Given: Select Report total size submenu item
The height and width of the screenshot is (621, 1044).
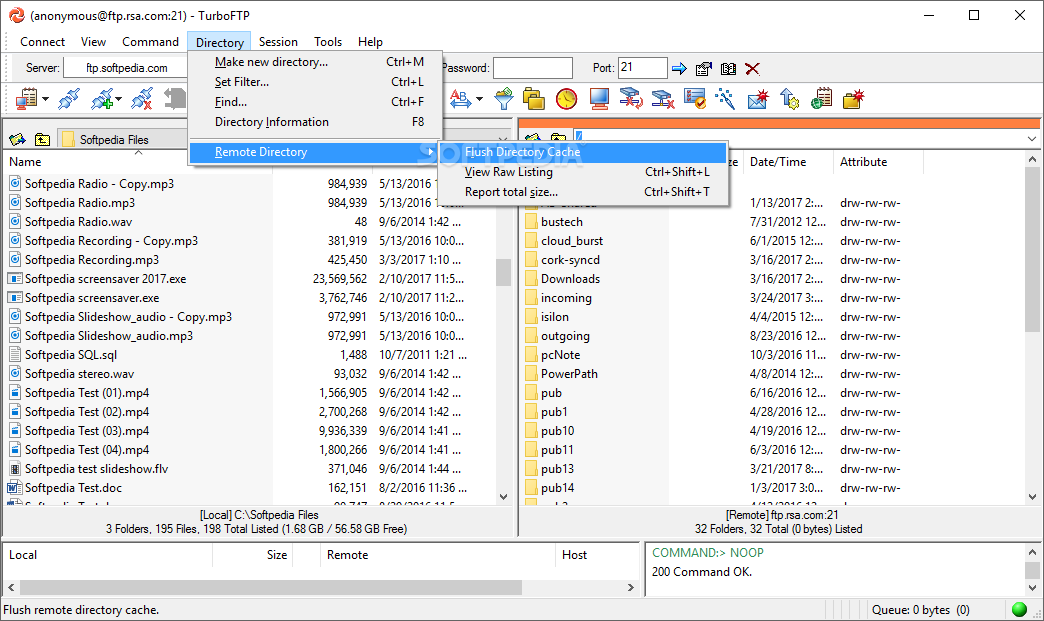Looking at the screenshot, I should (x=583, y=192).
